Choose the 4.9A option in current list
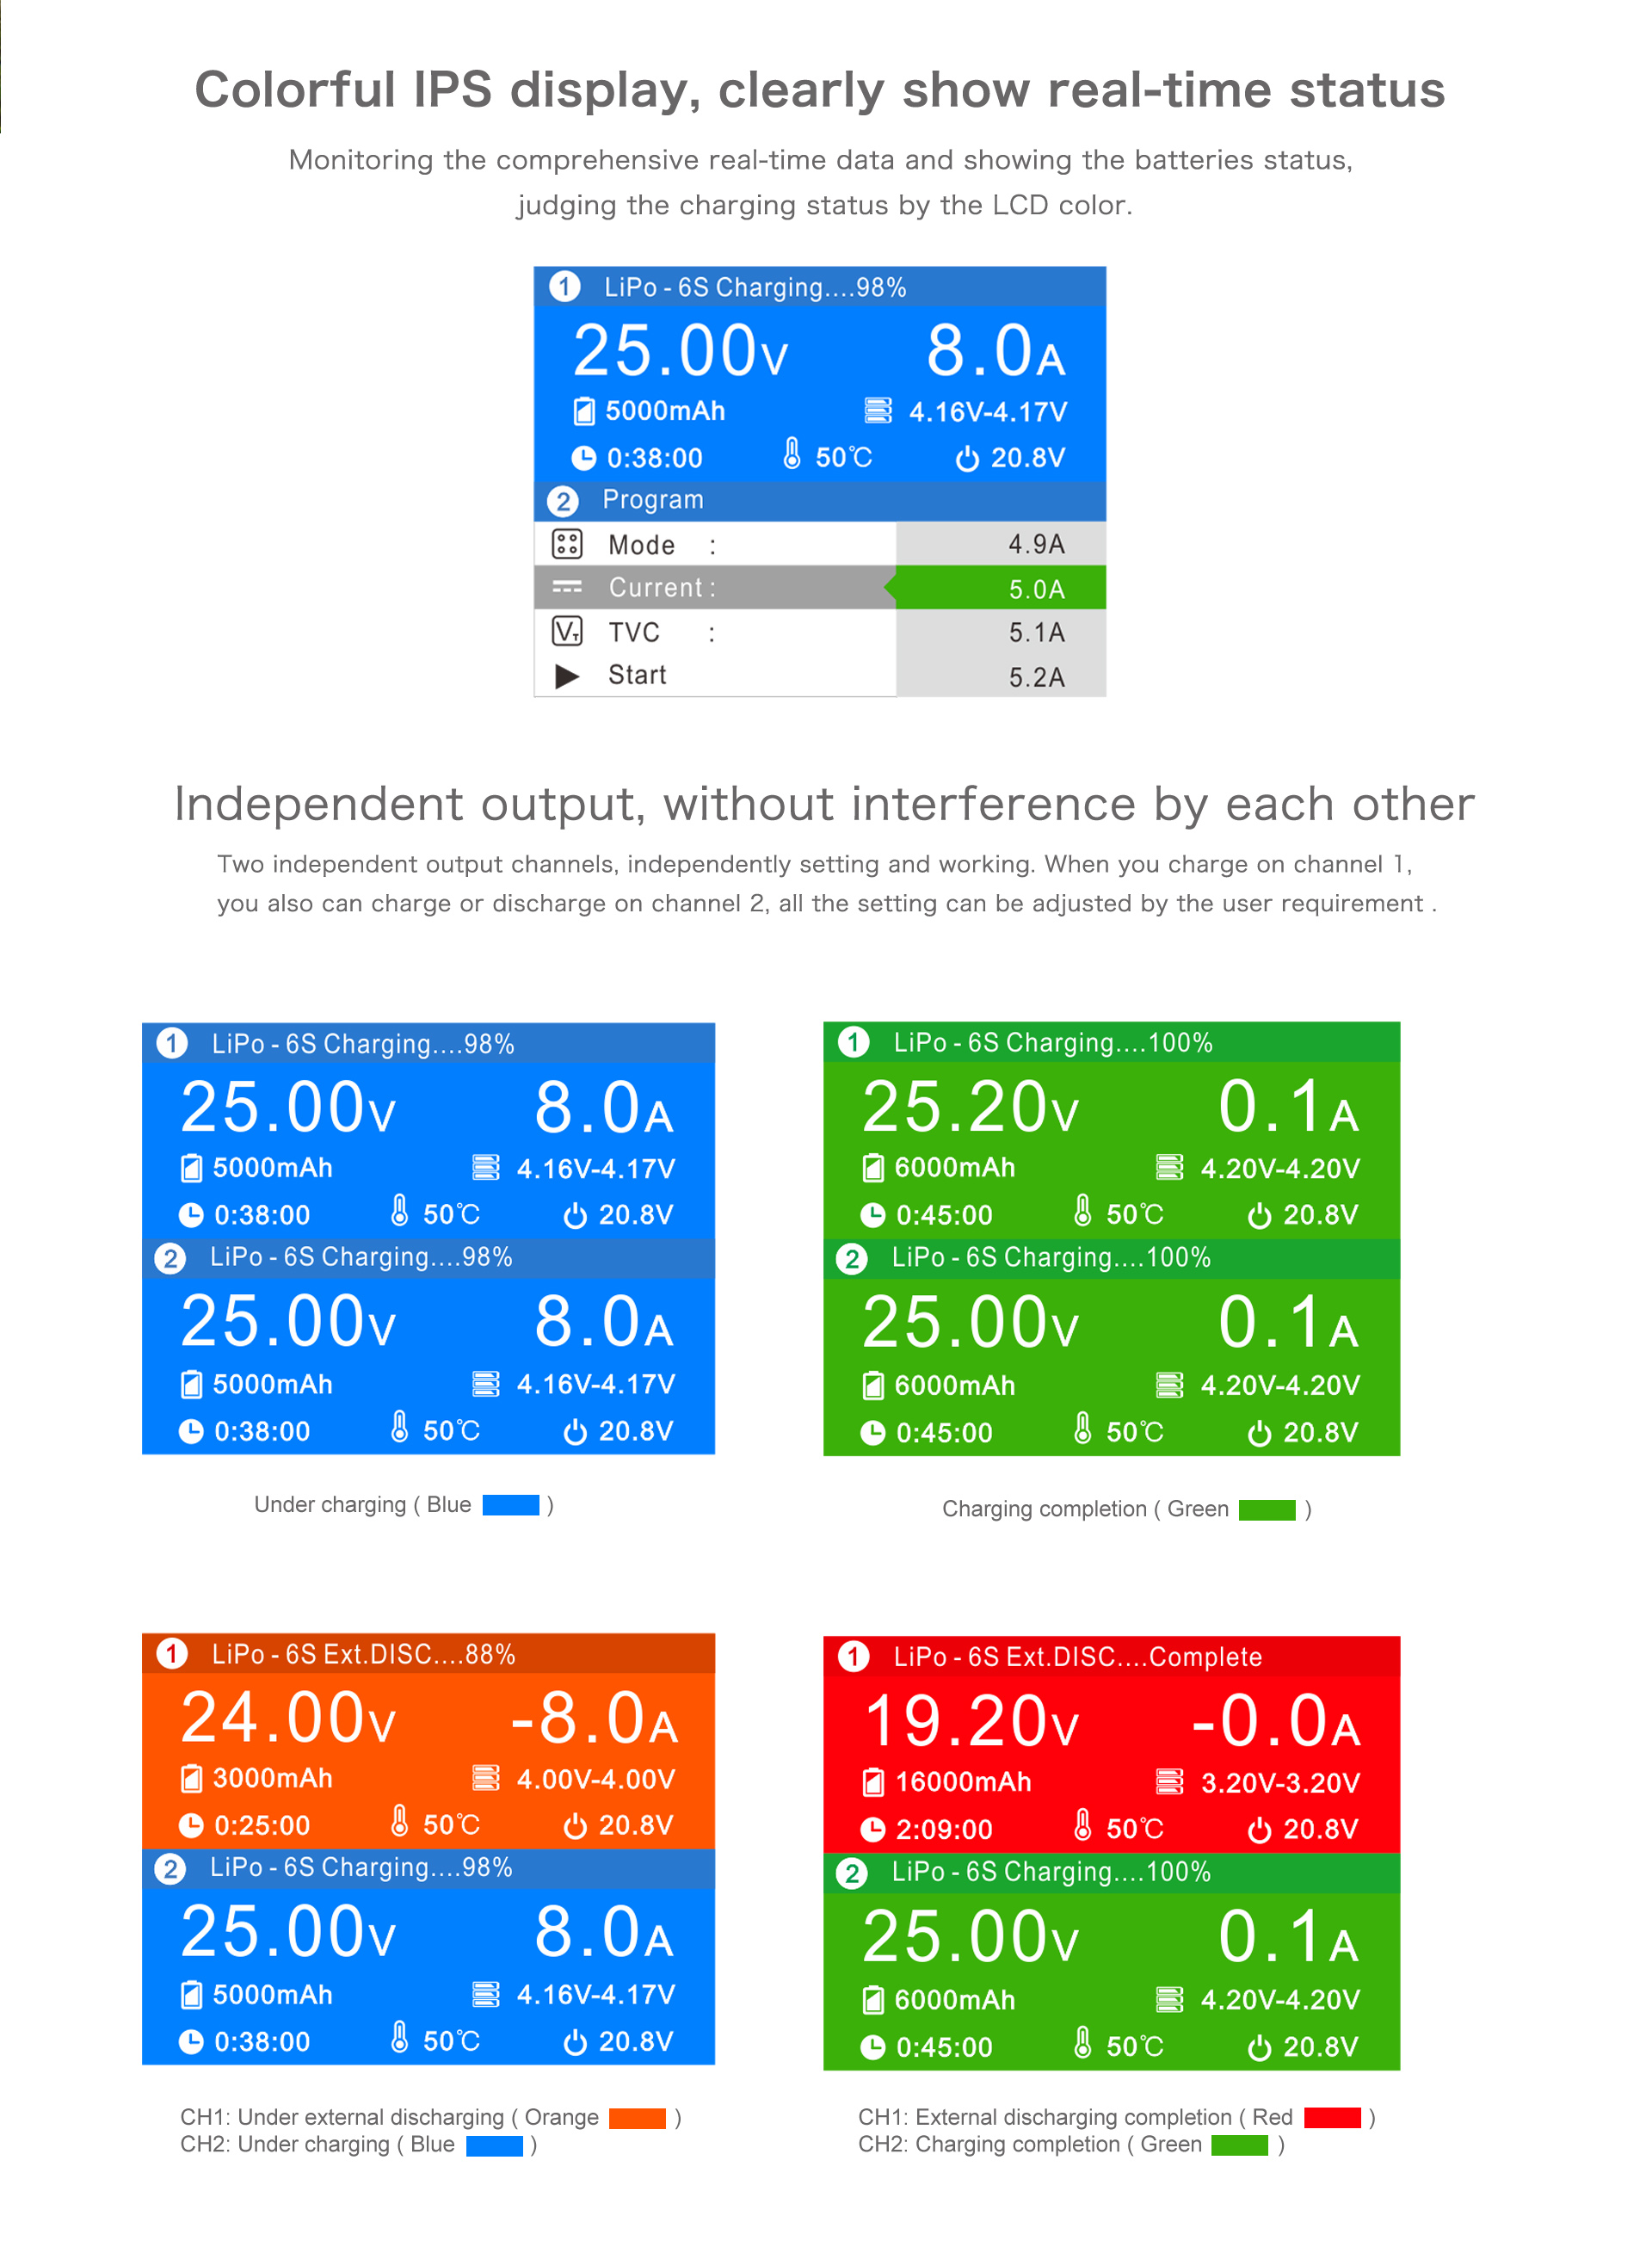 [x=1036, y=544]
